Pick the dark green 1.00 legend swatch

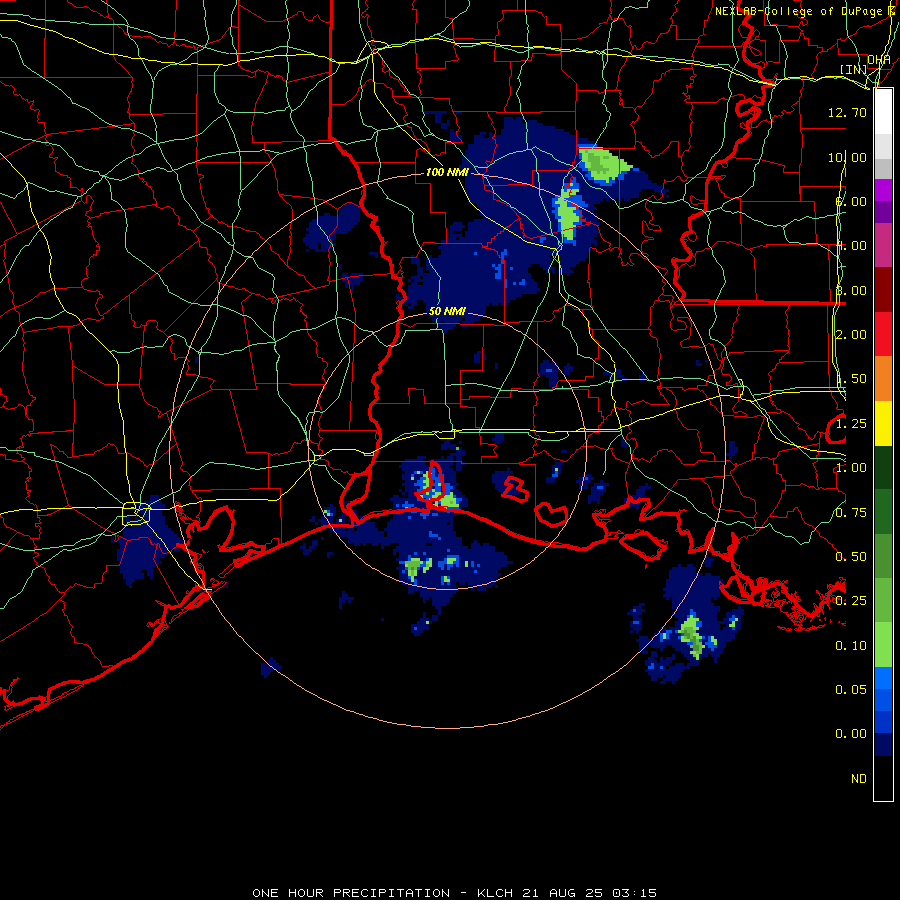click(883, 467)
